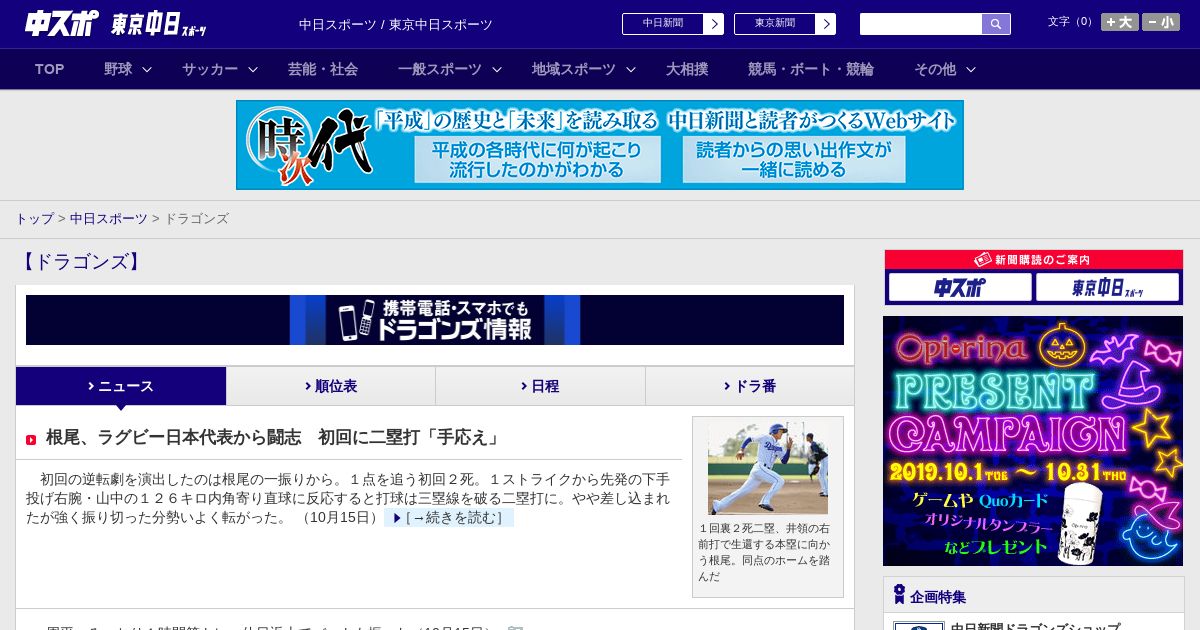Go to TOP in navigation bar
This screenshot has height=630, width=1200.
[49, 69]
